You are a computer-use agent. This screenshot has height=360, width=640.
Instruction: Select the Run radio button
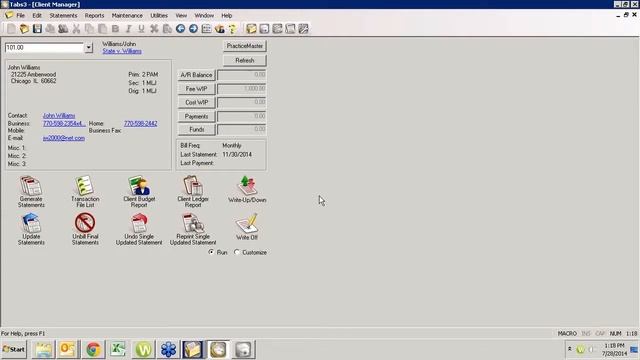click(211, 252)
